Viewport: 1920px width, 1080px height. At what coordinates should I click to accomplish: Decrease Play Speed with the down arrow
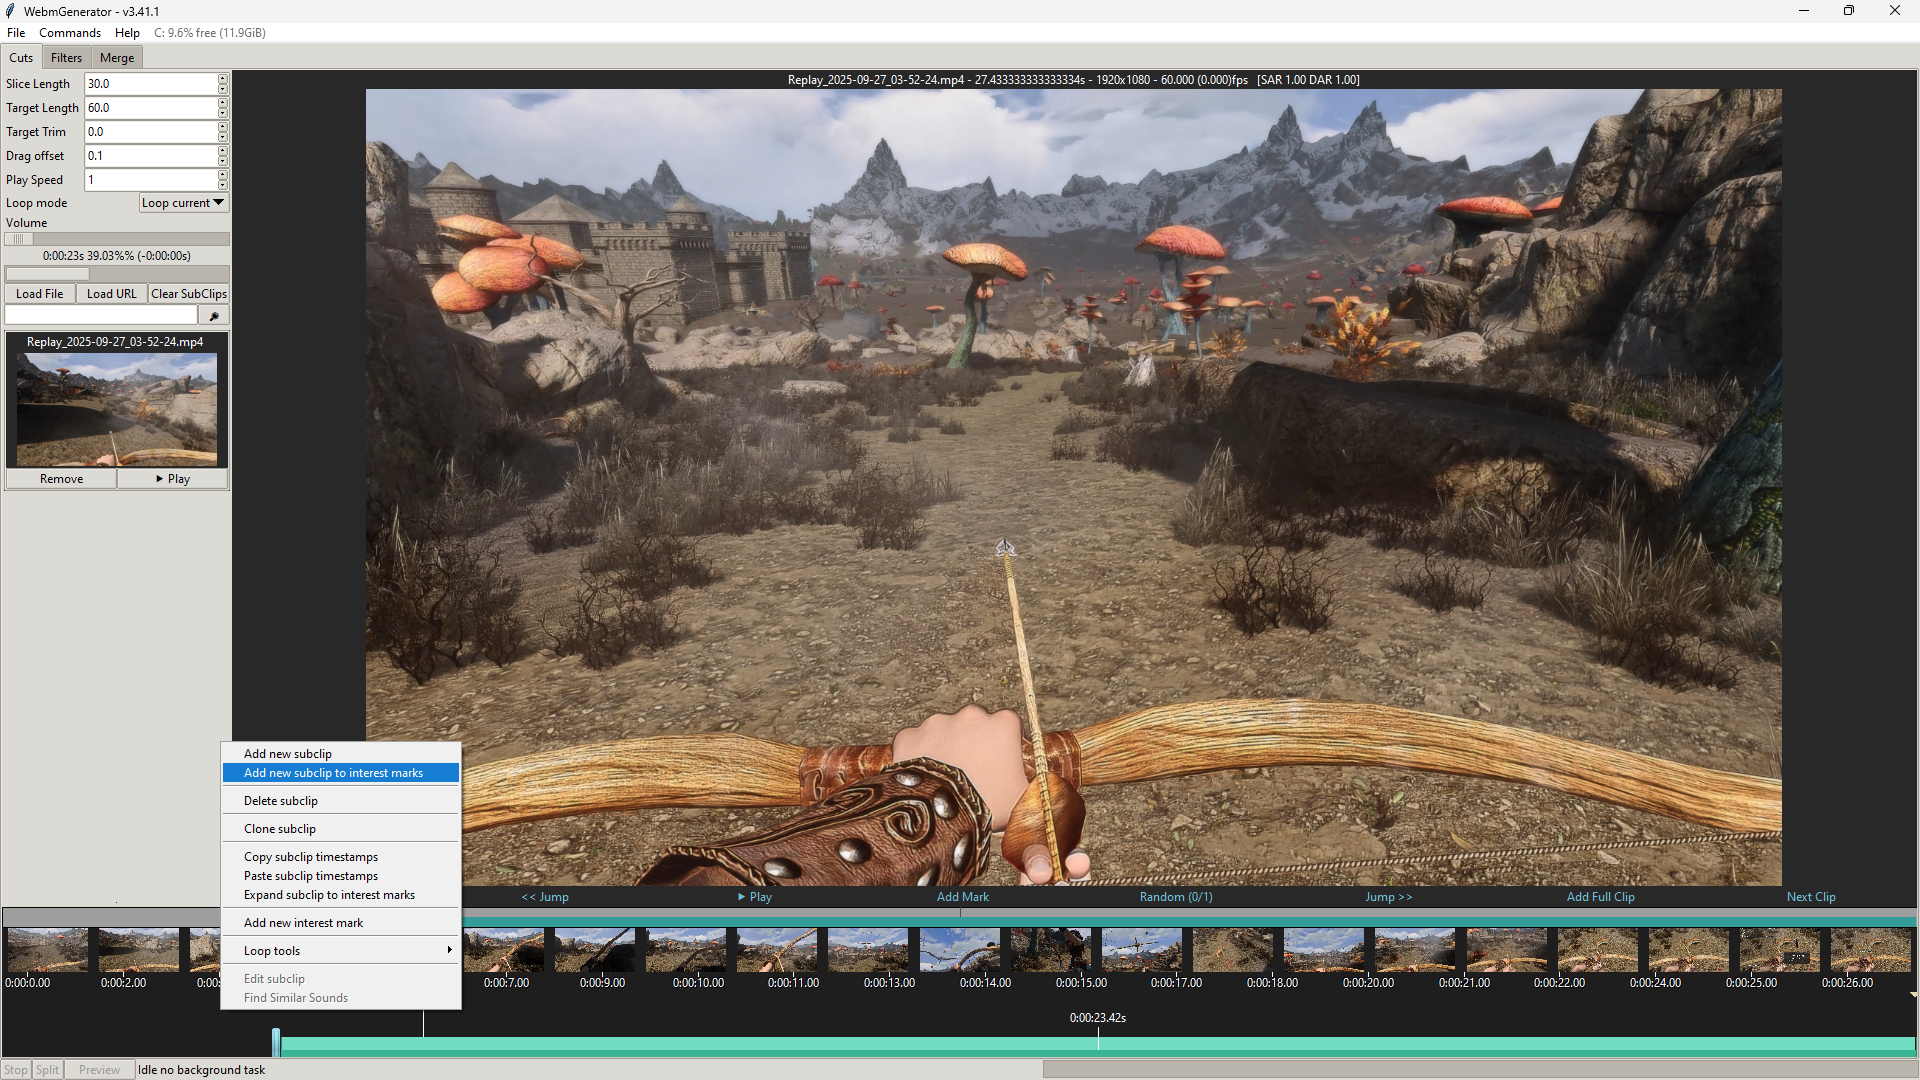point(223,185)
